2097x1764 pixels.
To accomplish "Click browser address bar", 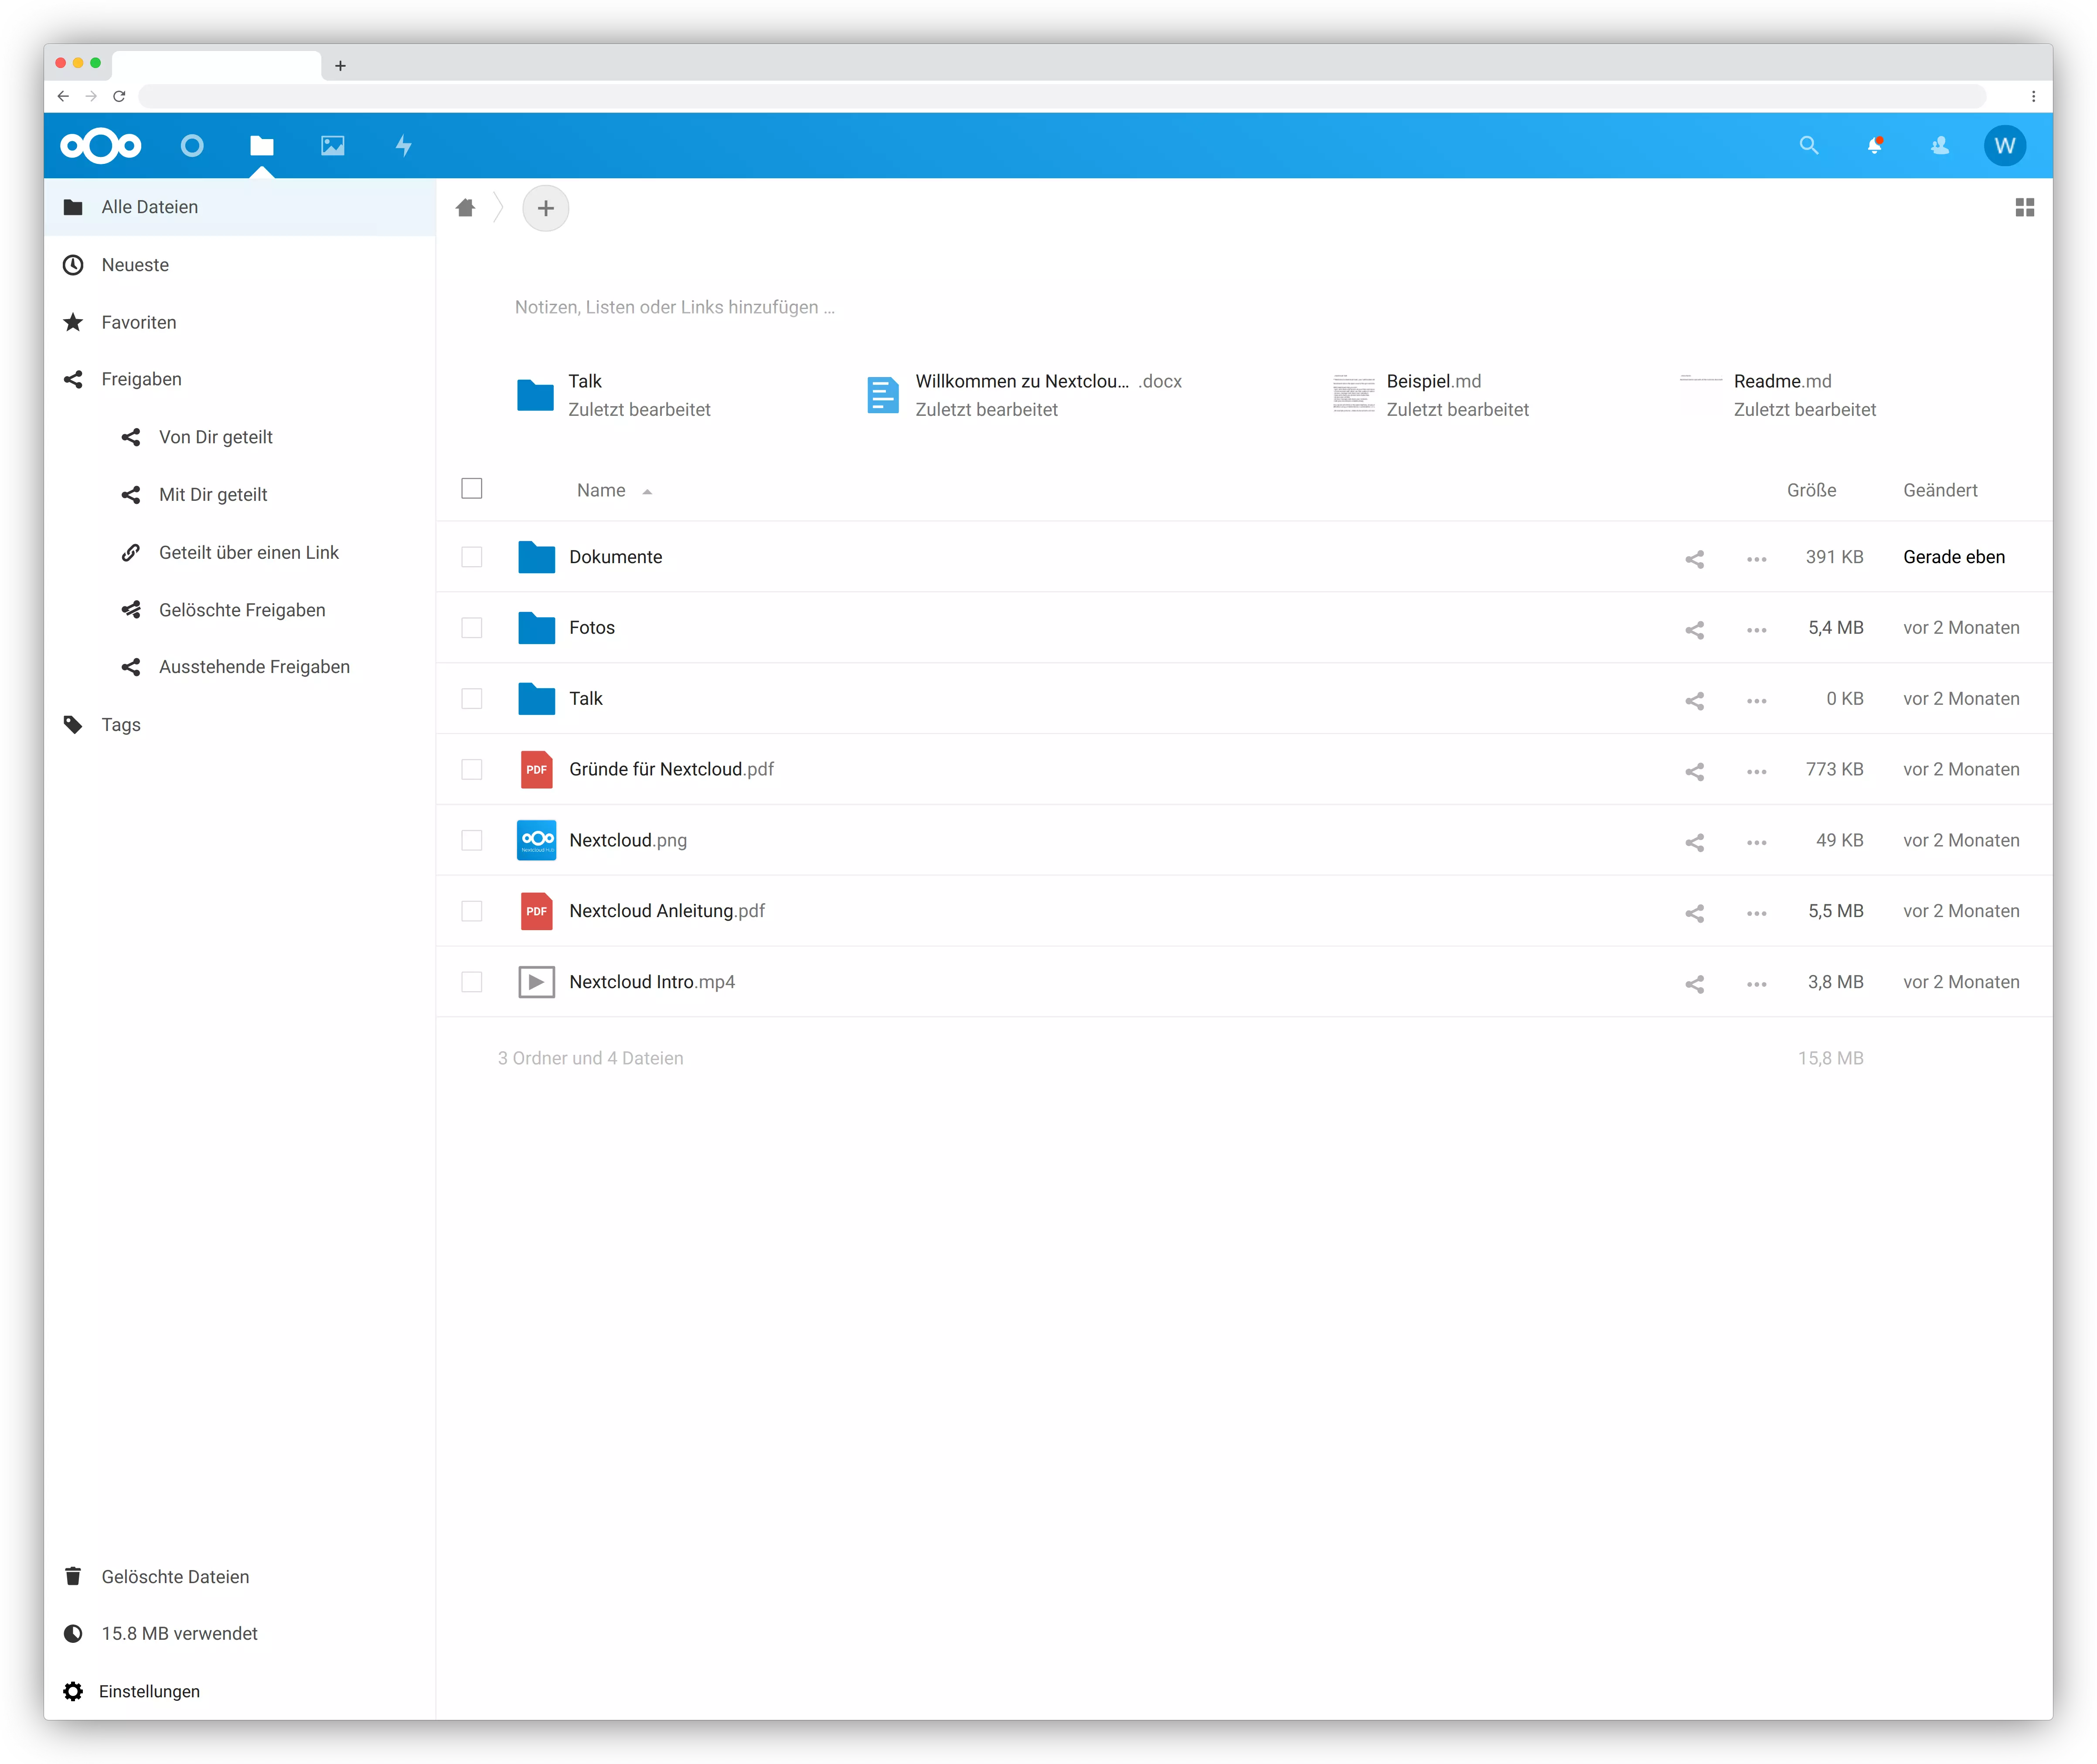I will 1062,96.
